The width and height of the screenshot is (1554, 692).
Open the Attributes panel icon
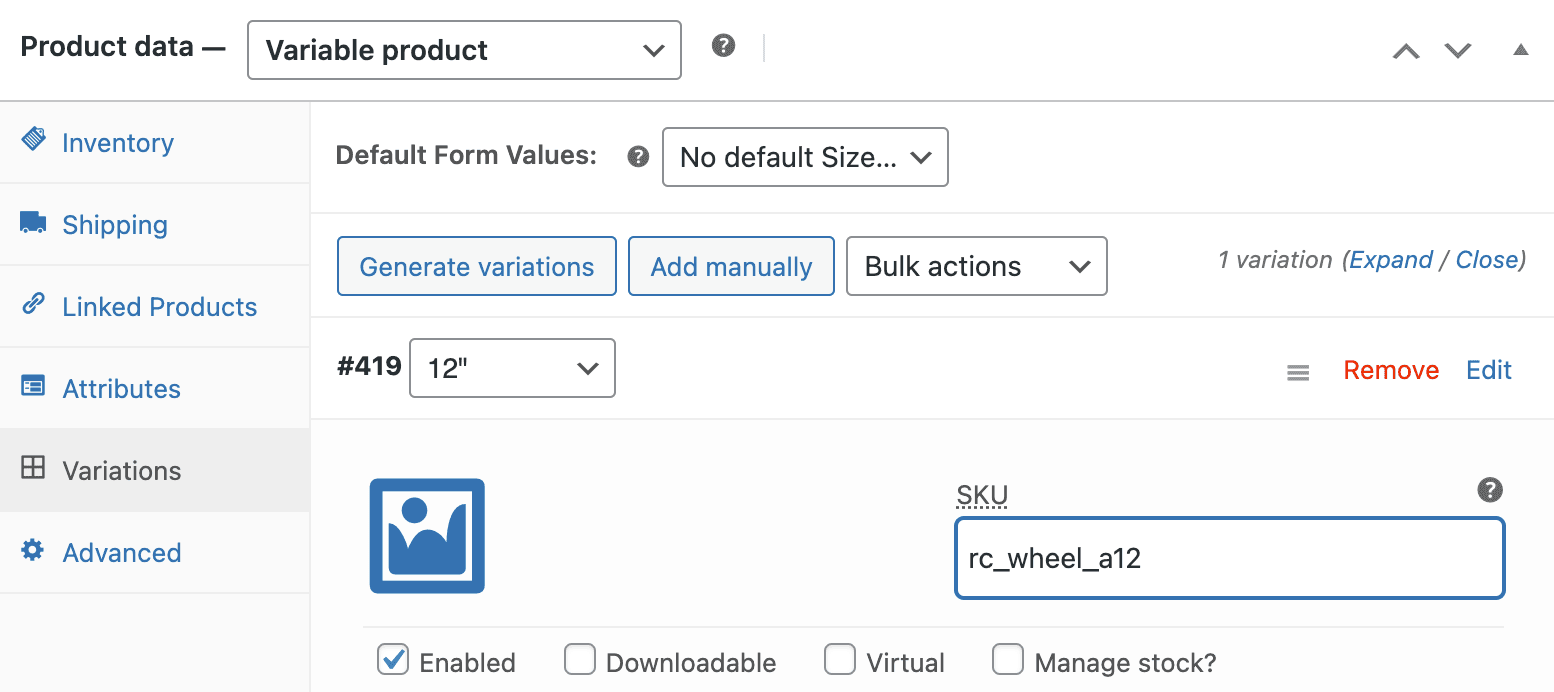coord(34,388)
